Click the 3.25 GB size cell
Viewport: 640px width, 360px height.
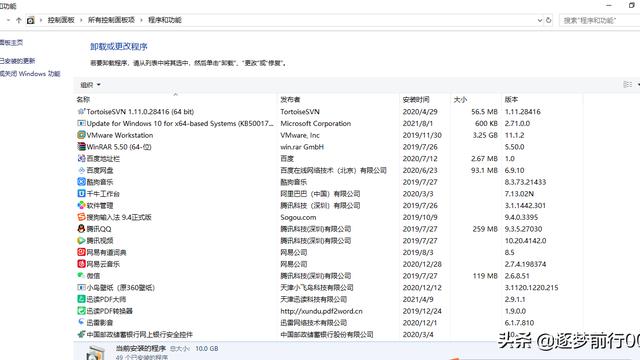point(485,135)
